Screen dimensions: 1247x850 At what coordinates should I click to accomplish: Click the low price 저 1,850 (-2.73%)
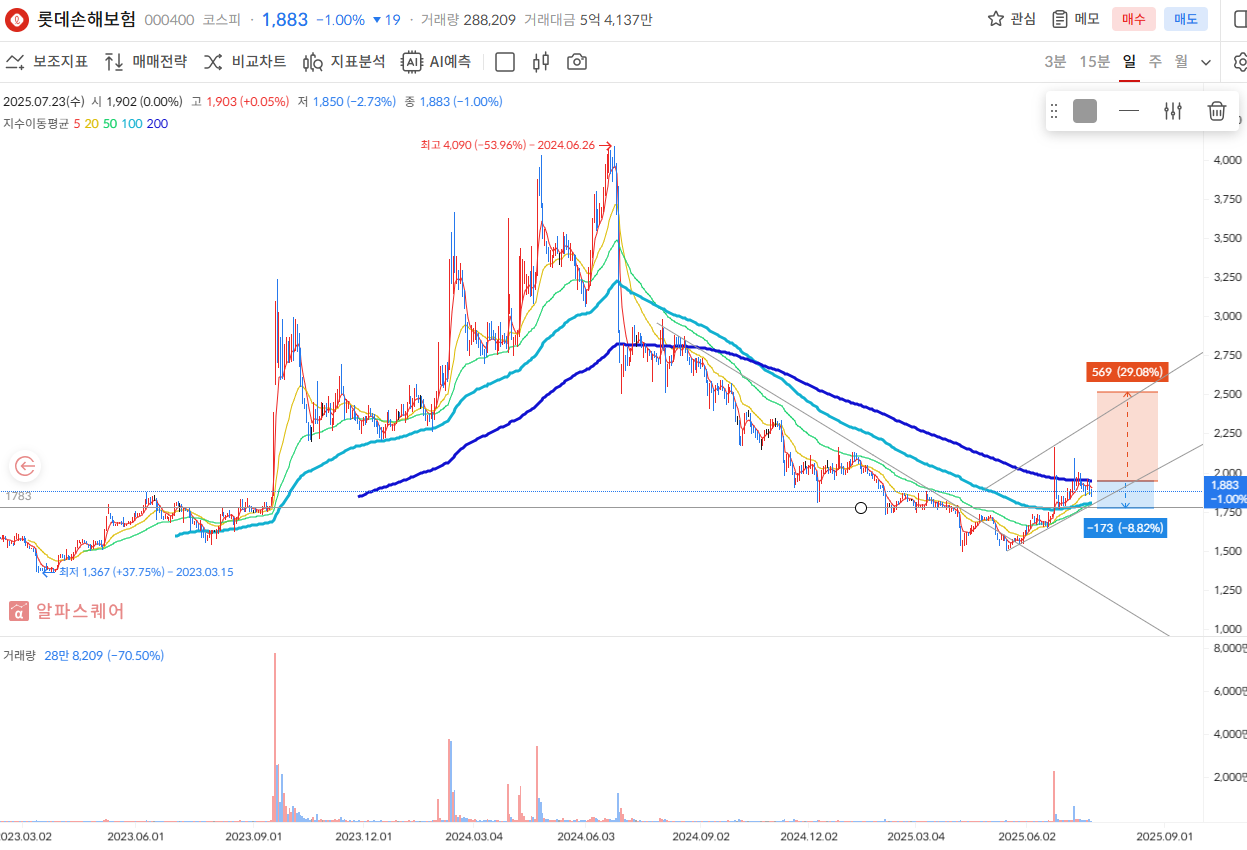(347, 102)
